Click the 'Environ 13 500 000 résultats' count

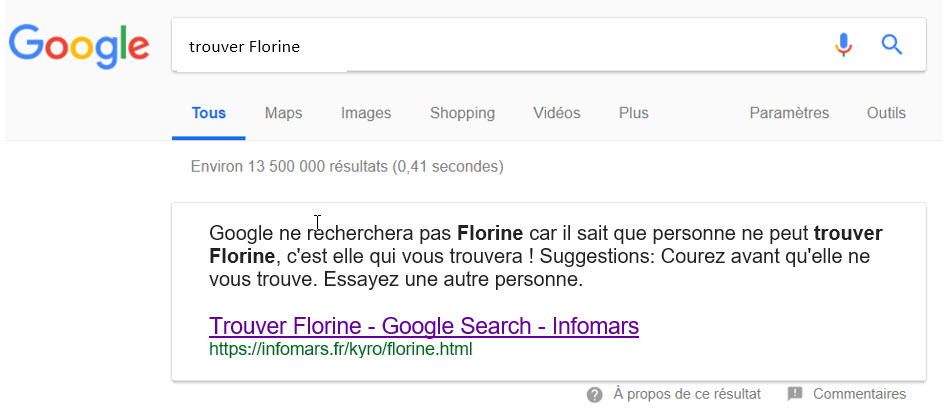[347, 166]
